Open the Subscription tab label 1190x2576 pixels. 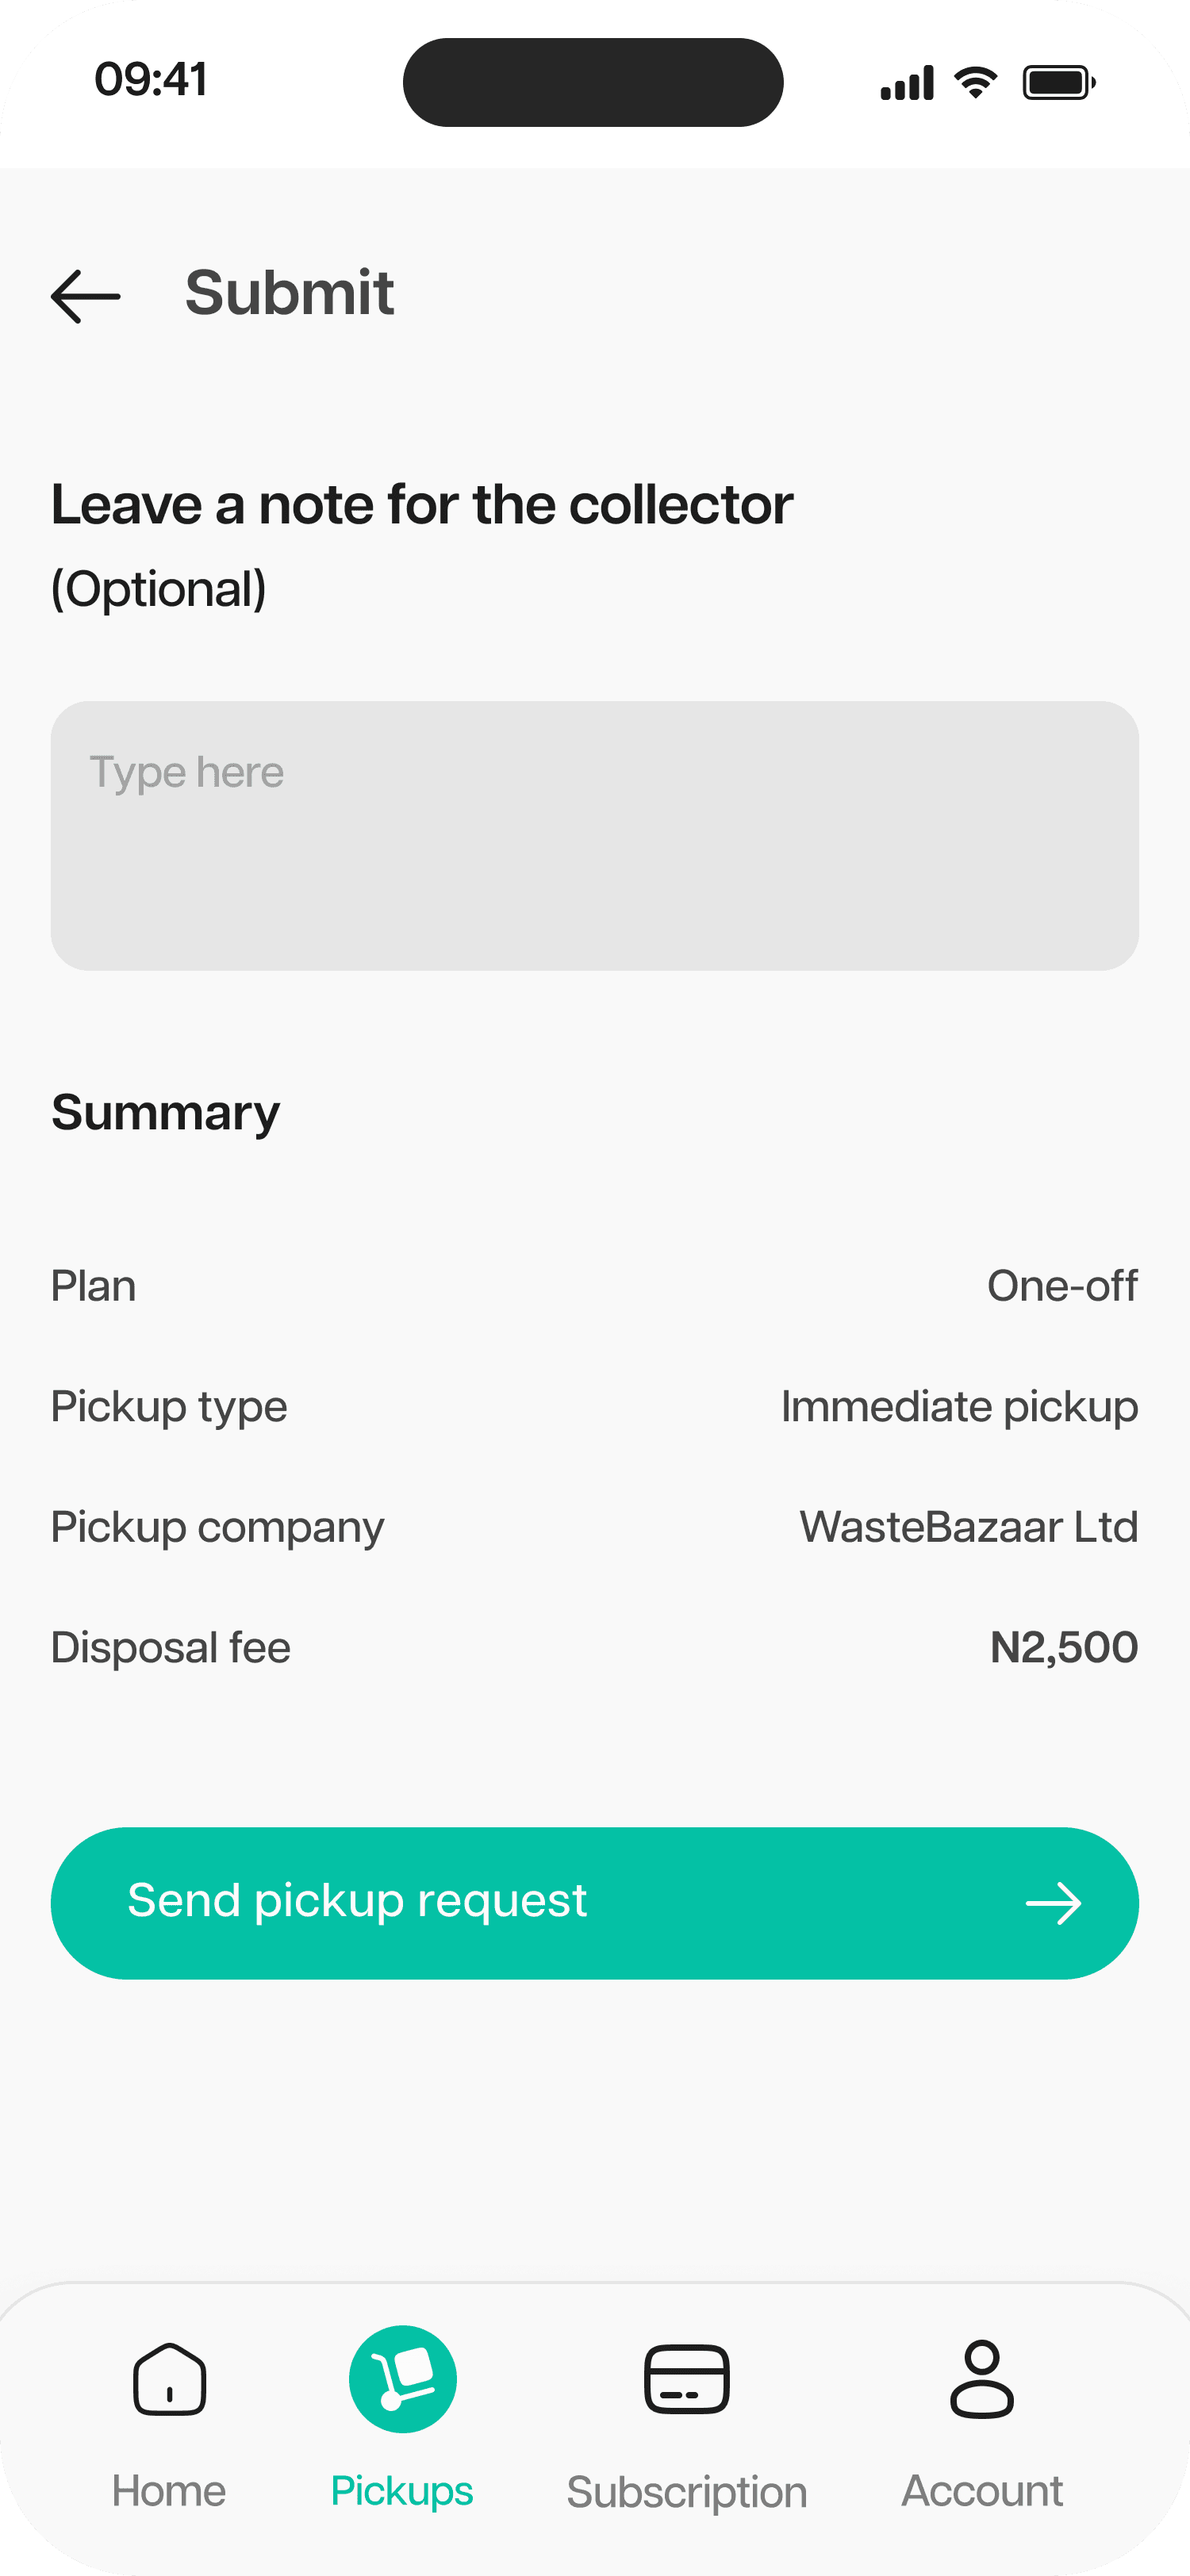[687, 2492]
